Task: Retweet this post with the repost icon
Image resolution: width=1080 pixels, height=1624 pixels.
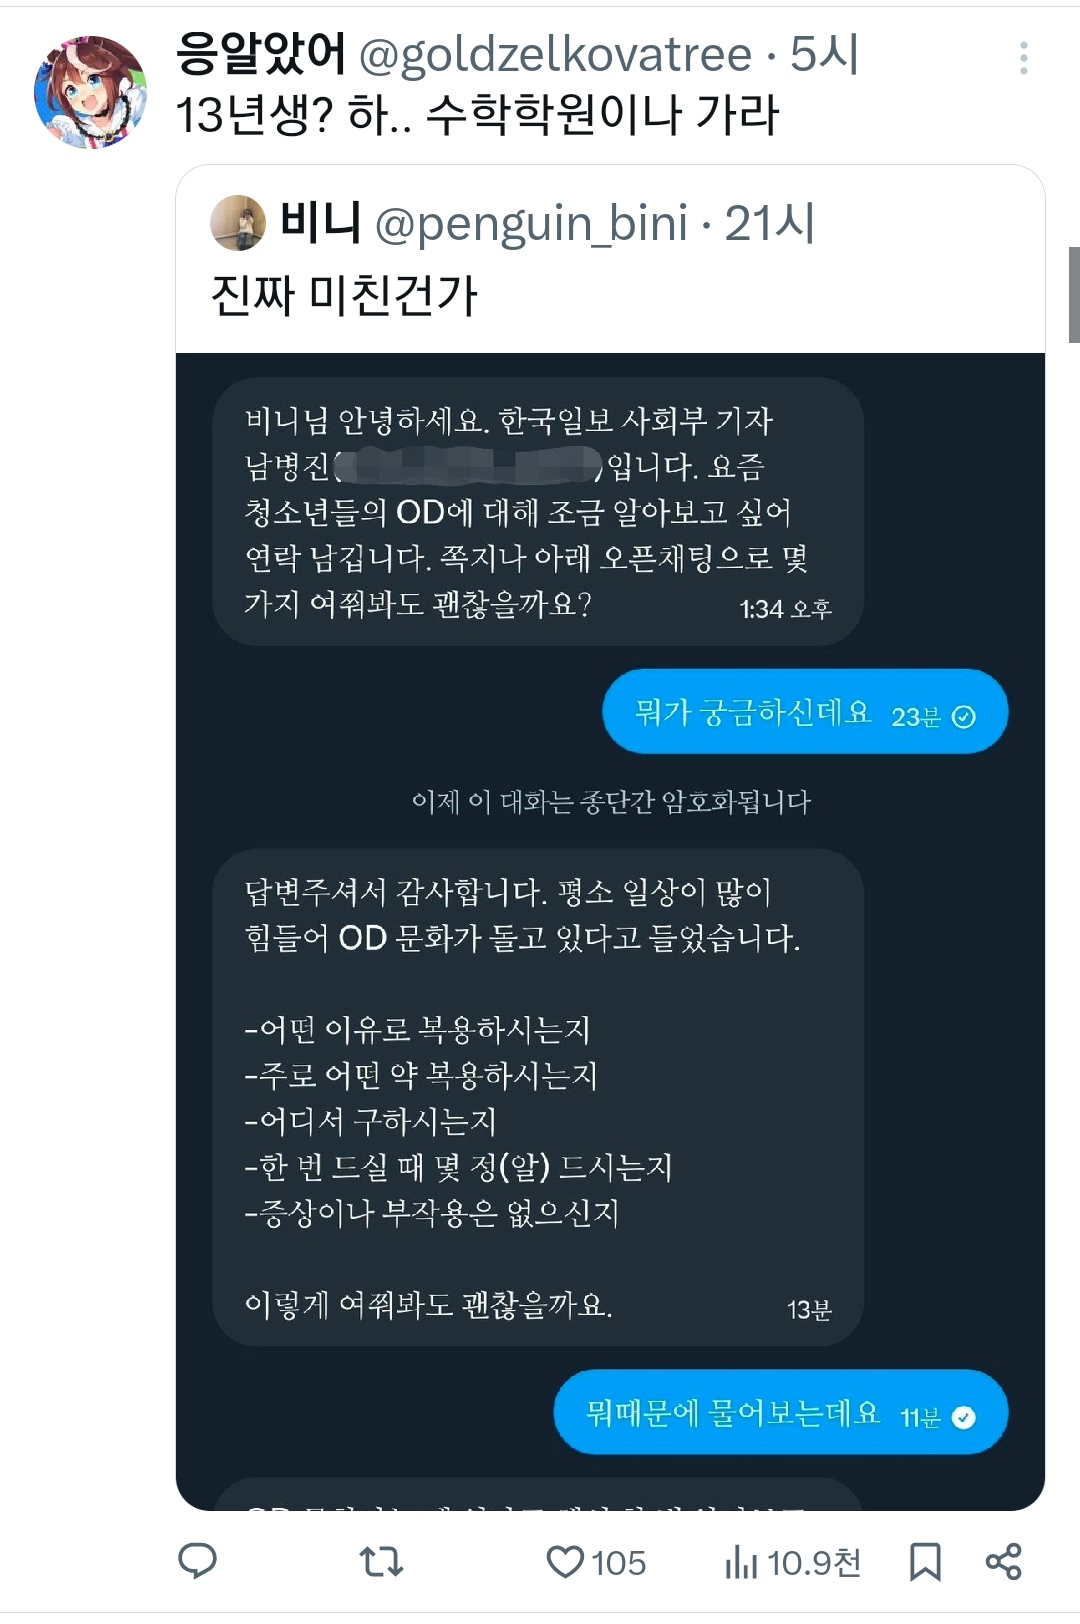Action: coord(381,1561)
